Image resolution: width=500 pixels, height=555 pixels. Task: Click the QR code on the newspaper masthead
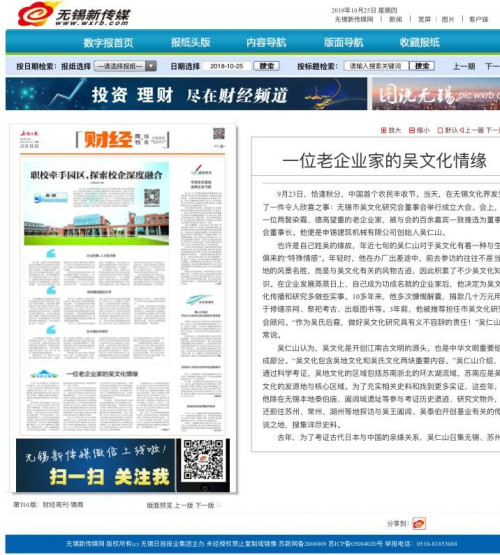pos(219,134)
